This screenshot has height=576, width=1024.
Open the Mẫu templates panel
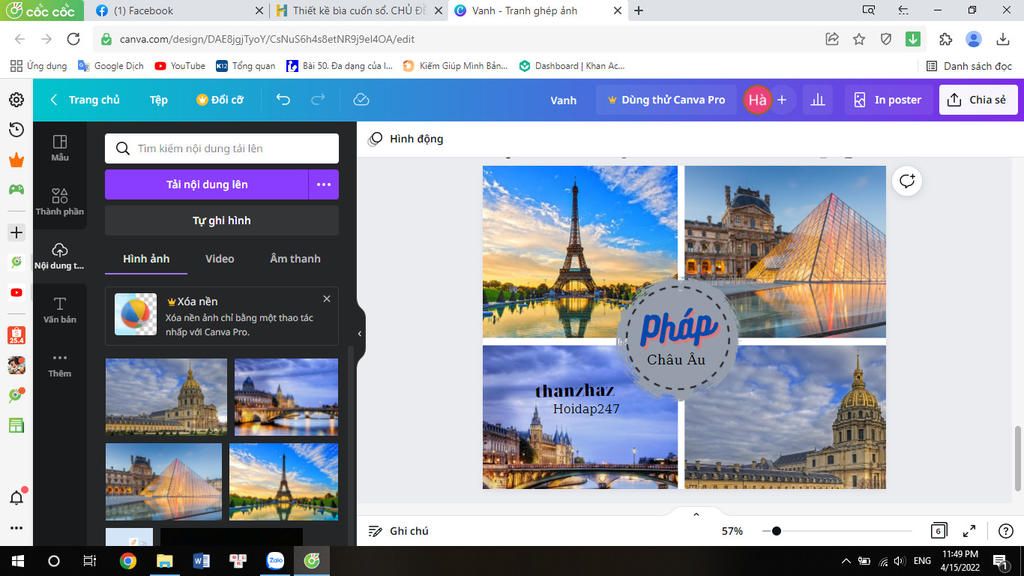59,148
